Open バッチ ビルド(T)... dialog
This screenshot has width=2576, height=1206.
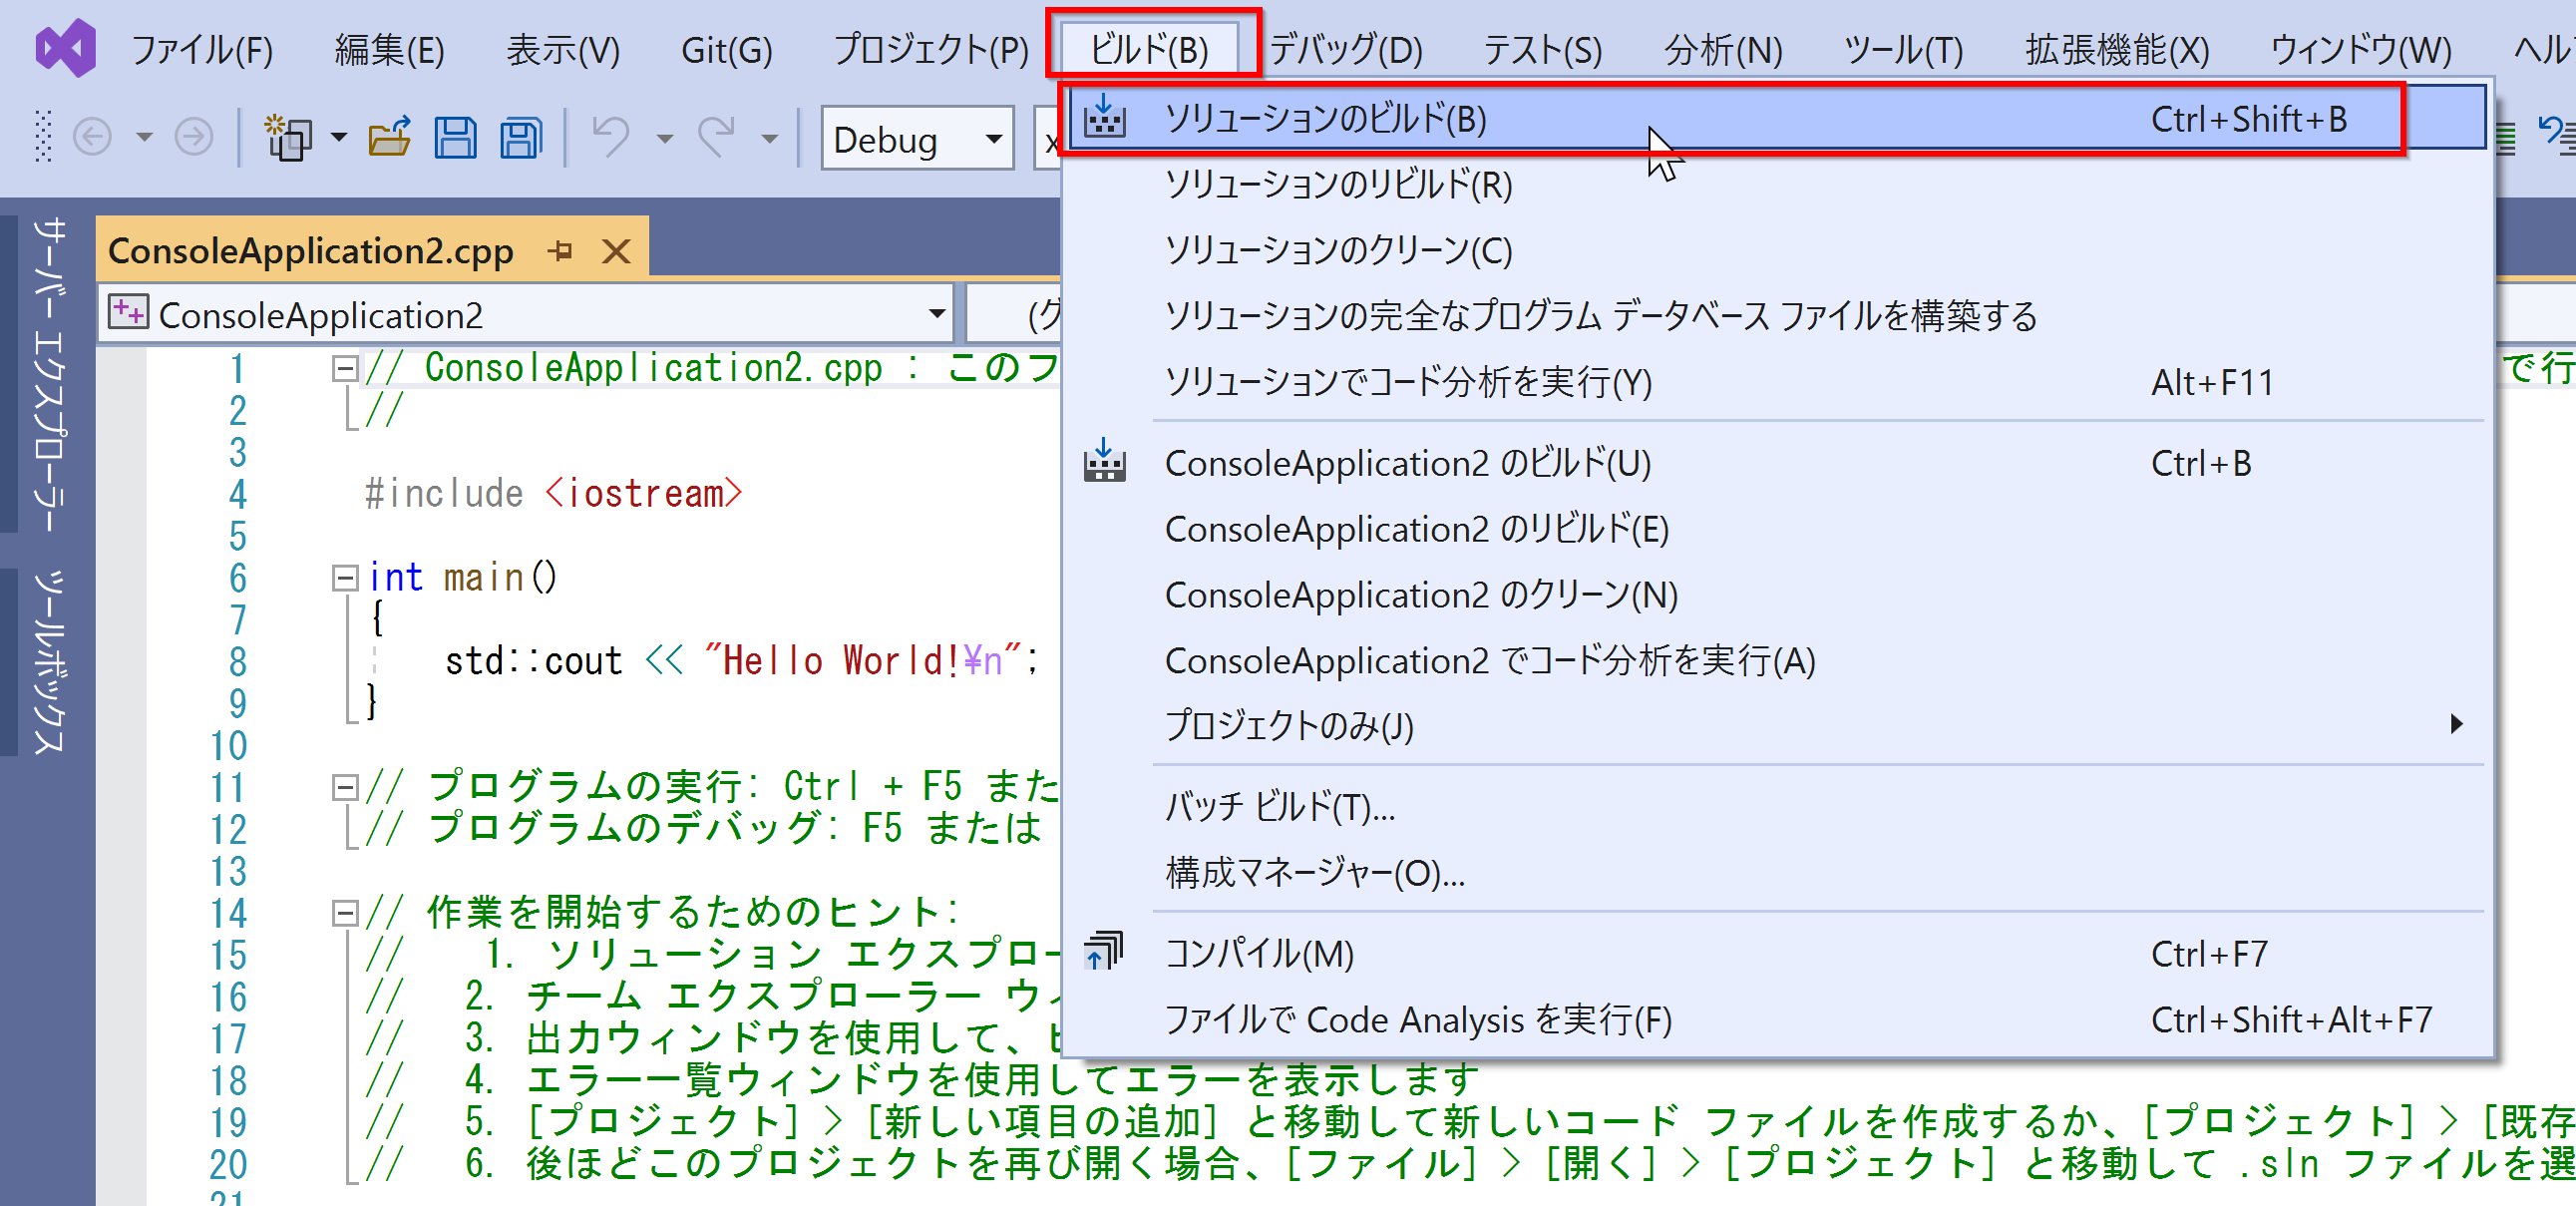tap(1776, 806)
